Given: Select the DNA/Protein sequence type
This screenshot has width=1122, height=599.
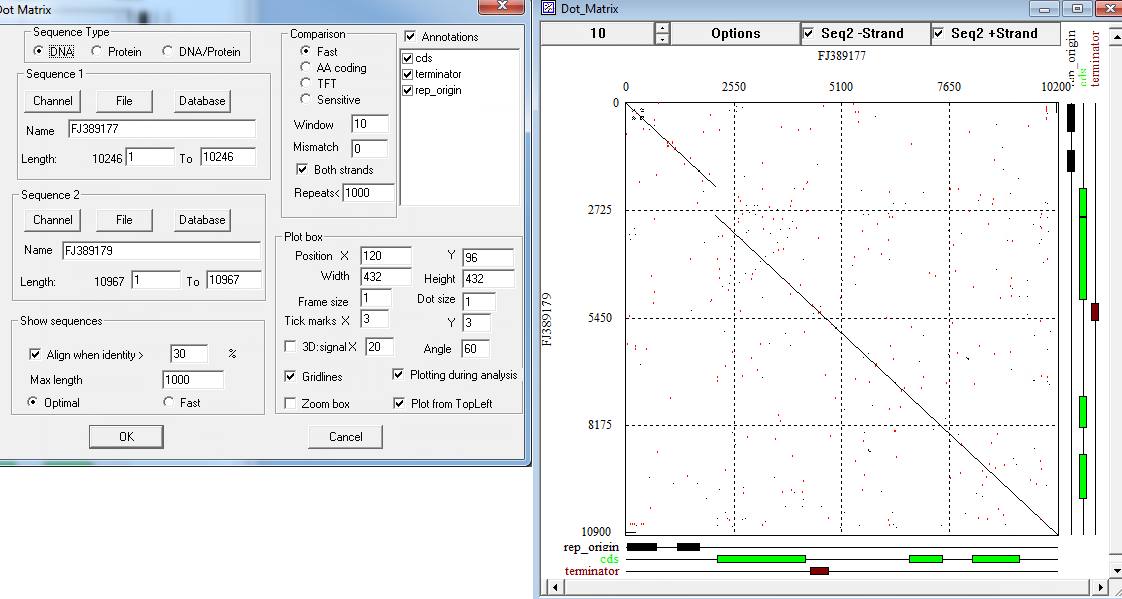Looking at the screenshot, I should tap(167, 52).
